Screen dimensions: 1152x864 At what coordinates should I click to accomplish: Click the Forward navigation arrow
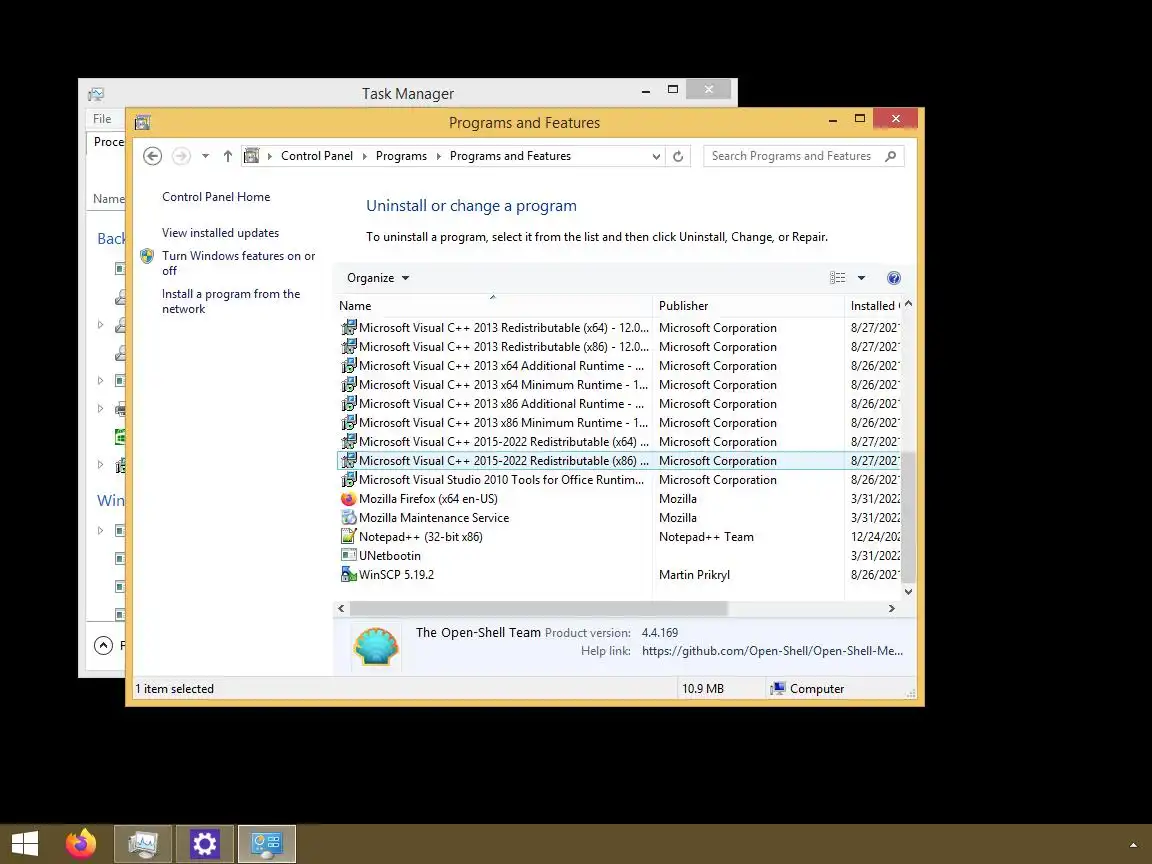click(x=181, y=156)
